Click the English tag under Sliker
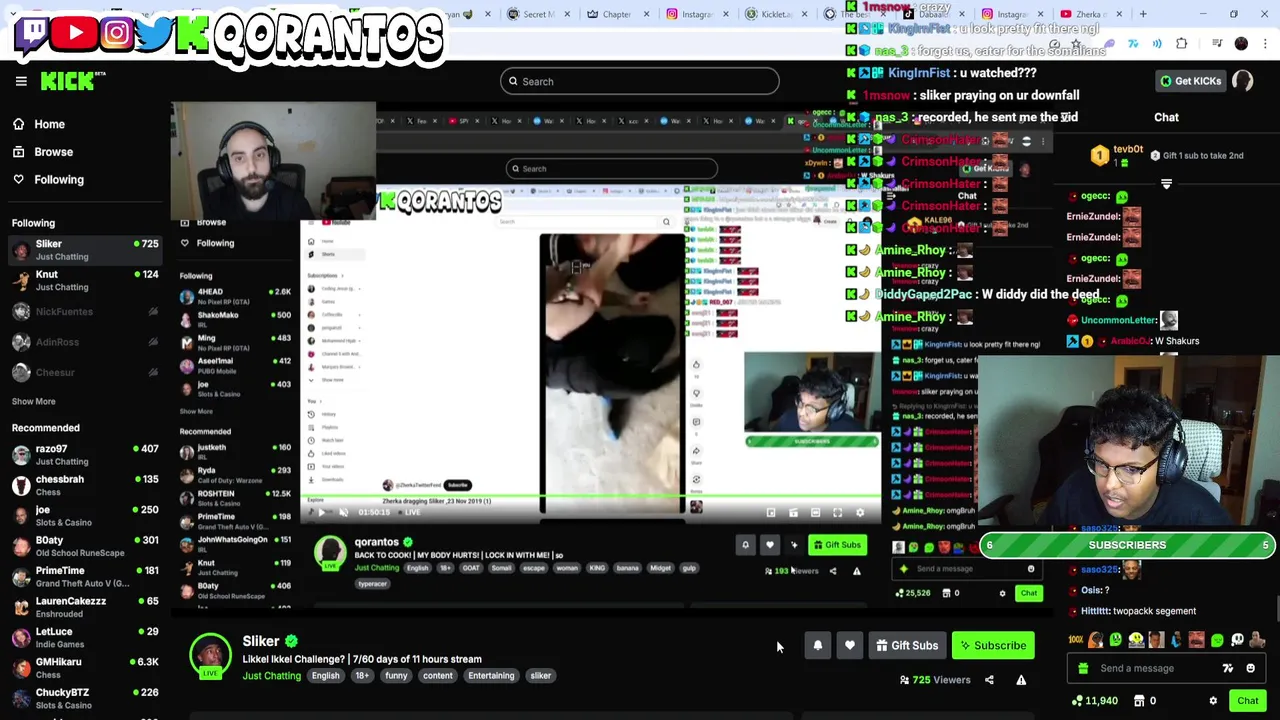 pyautogui.click(x=325, y=676)
